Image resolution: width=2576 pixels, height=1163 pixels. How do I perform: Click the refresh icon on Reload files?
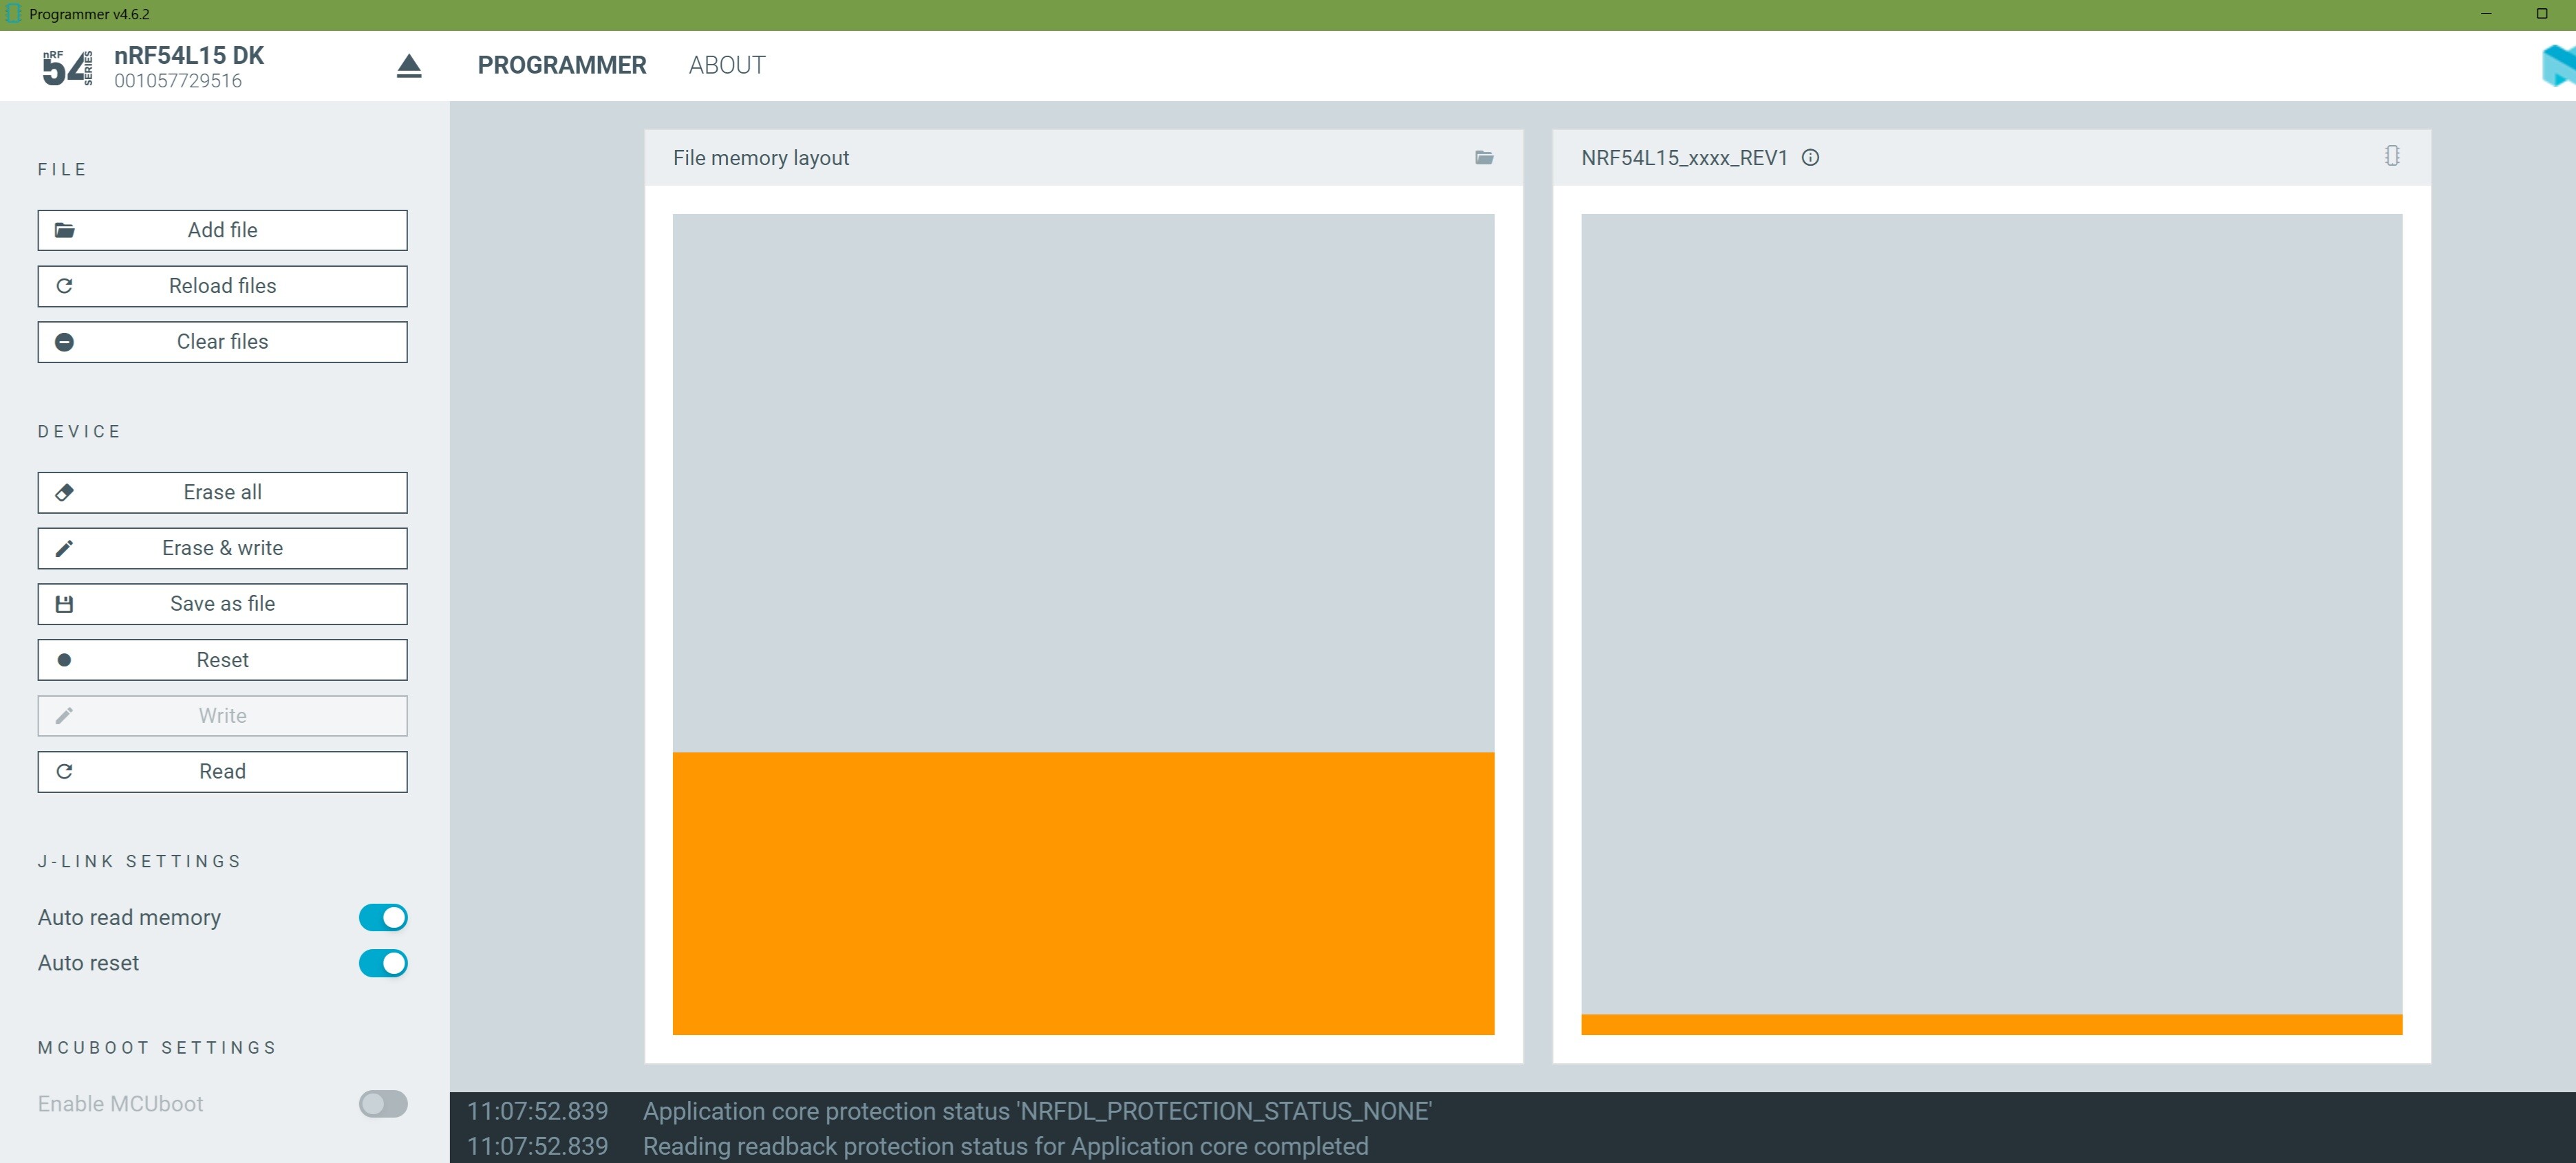(64, 286)
